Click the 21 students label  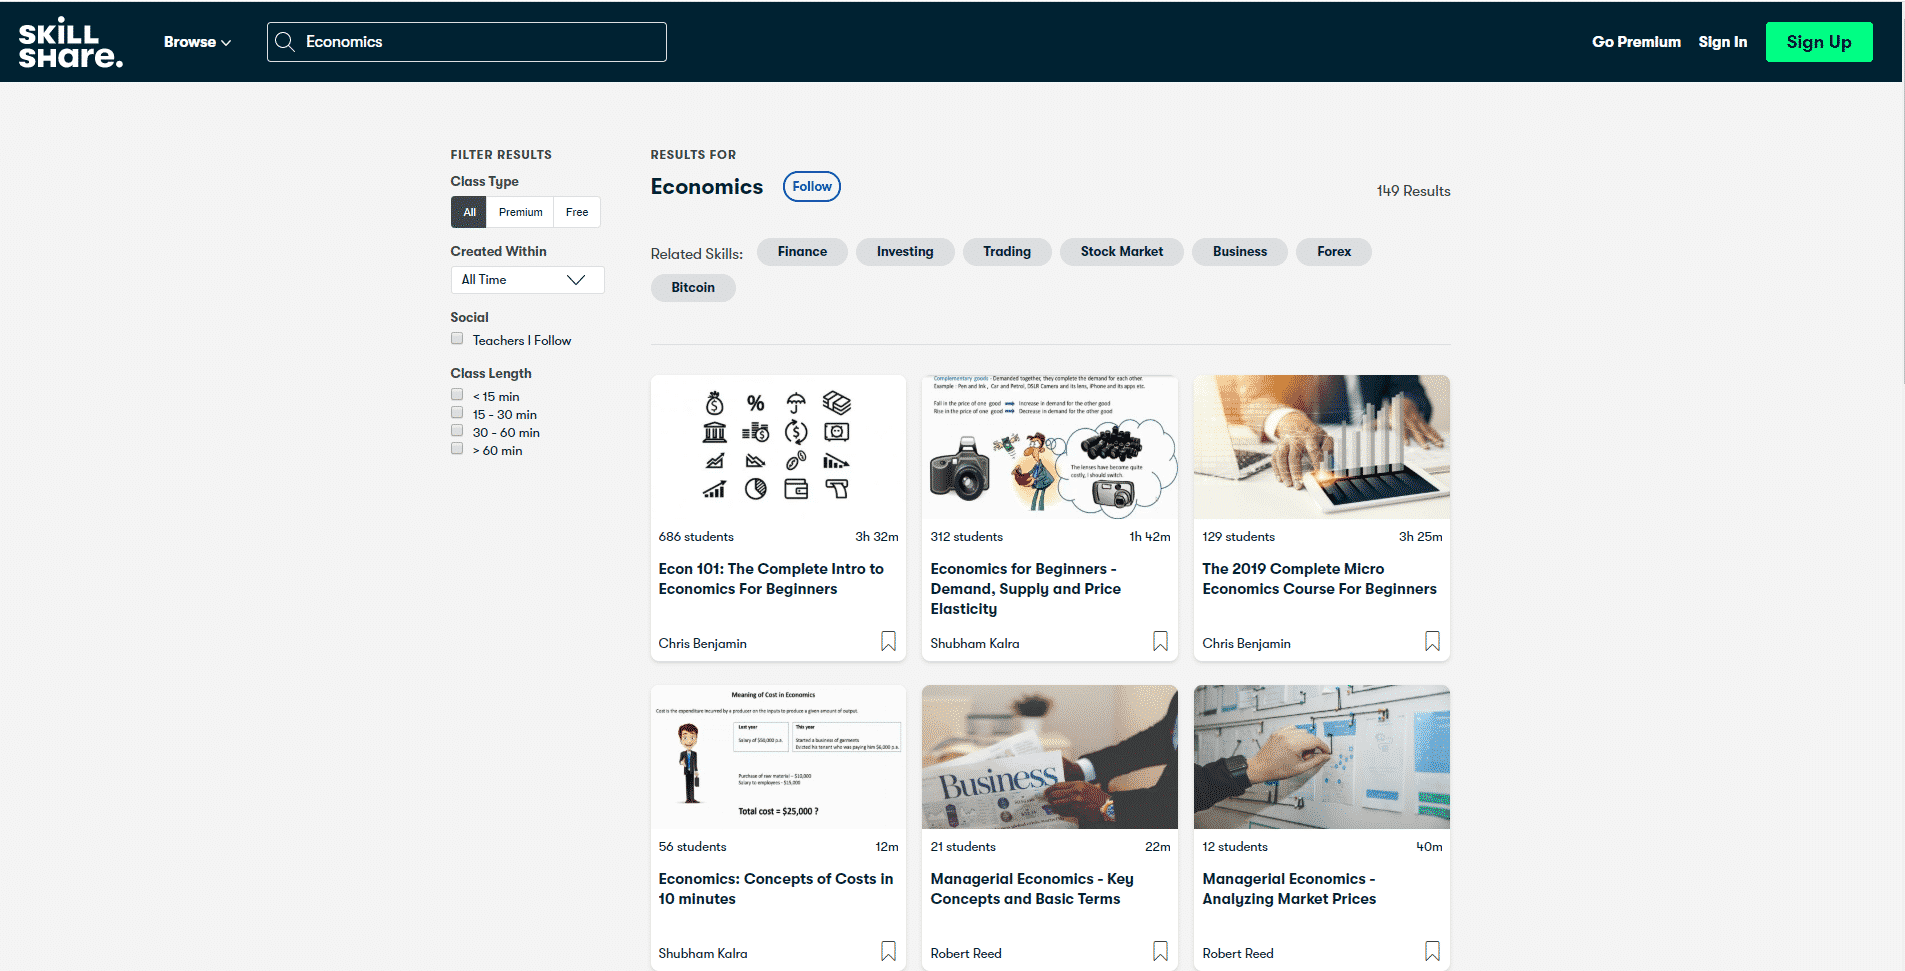pyautogui.click(x=963, y=847)
